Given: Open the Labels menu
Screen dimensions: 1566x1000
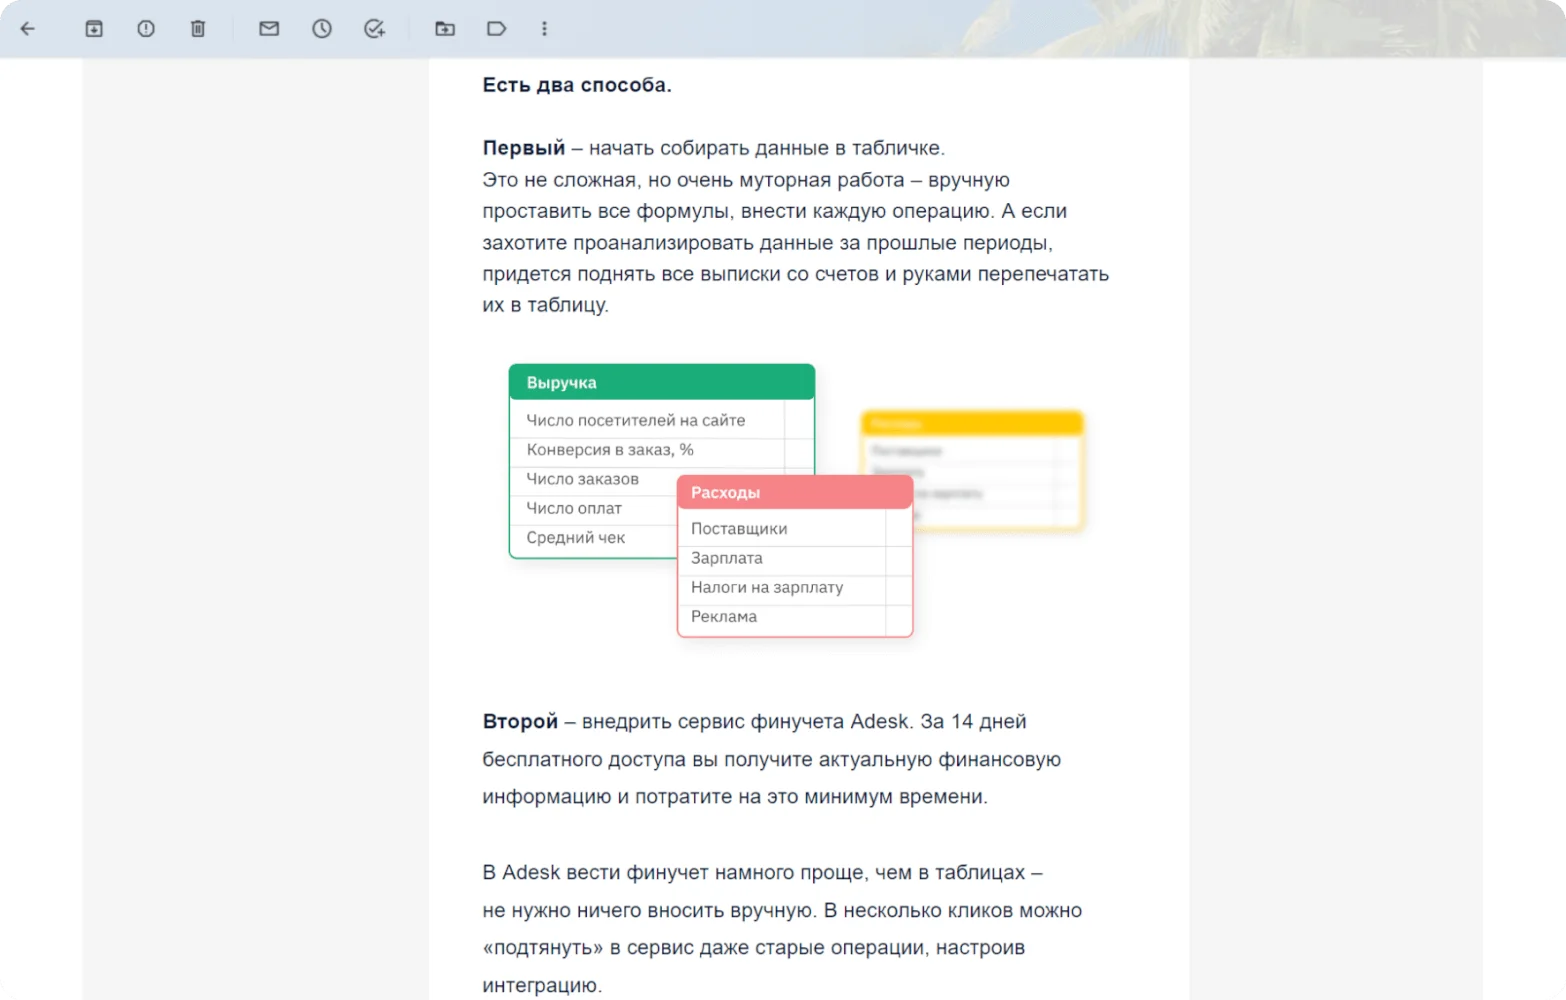Looking at the screenshot, I should 497,29.
